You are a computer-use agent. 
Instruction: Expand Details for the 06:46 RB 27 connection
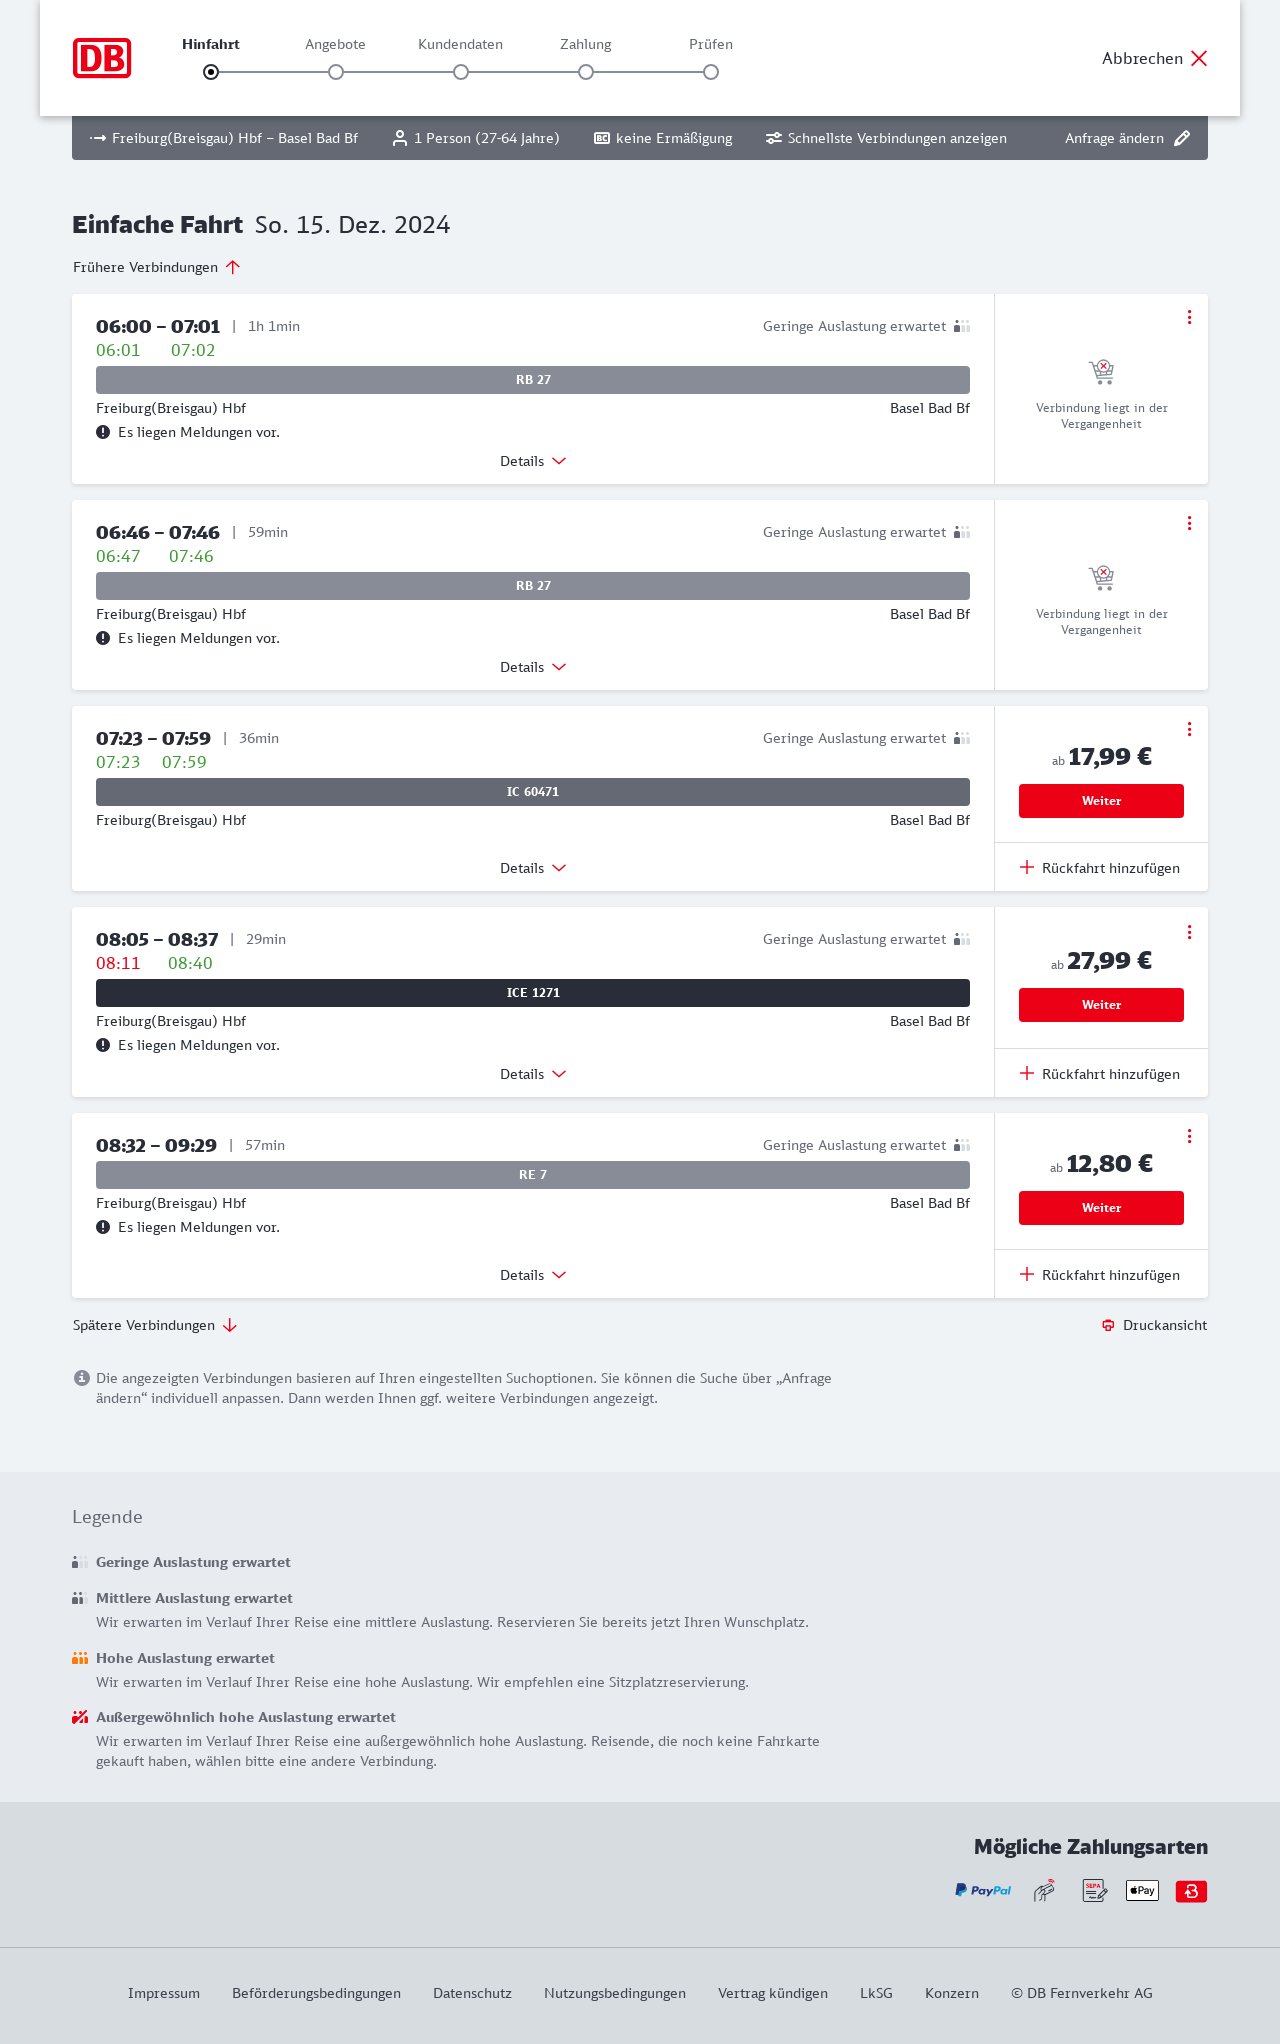(x=533, y=667)
